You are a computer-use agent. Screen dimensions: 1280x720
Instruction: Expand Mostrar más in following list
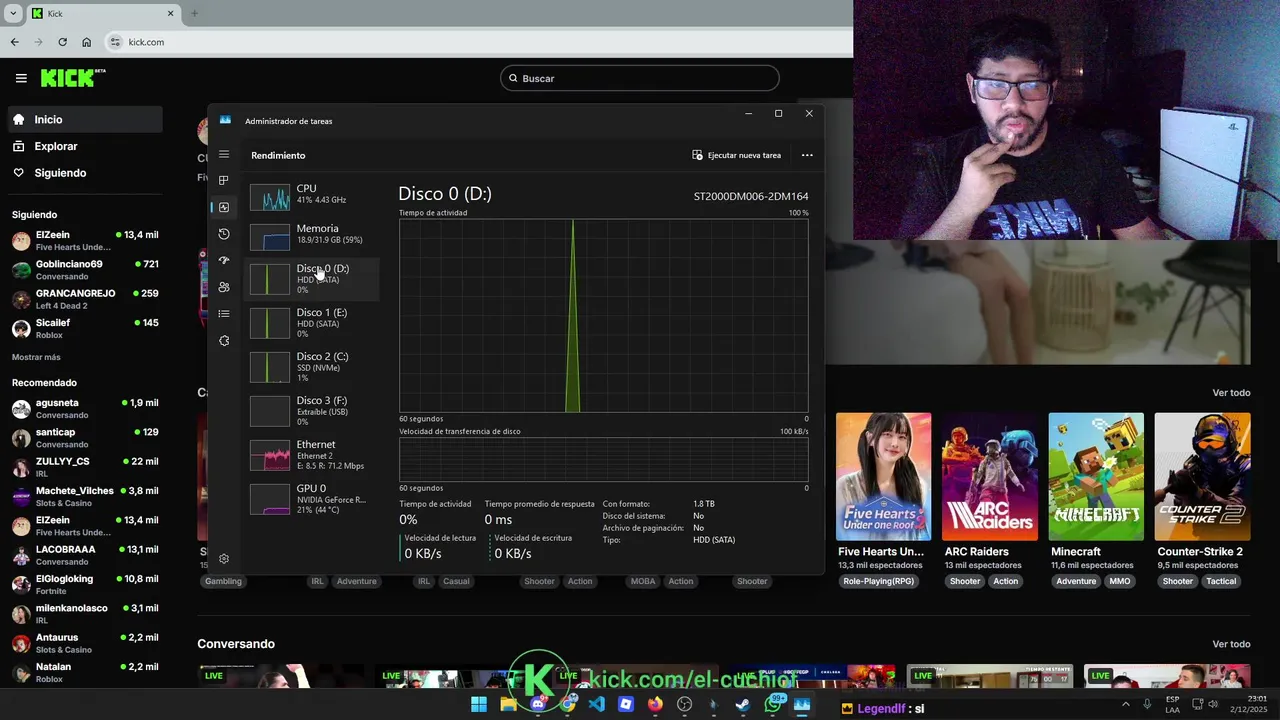[36, 357]
